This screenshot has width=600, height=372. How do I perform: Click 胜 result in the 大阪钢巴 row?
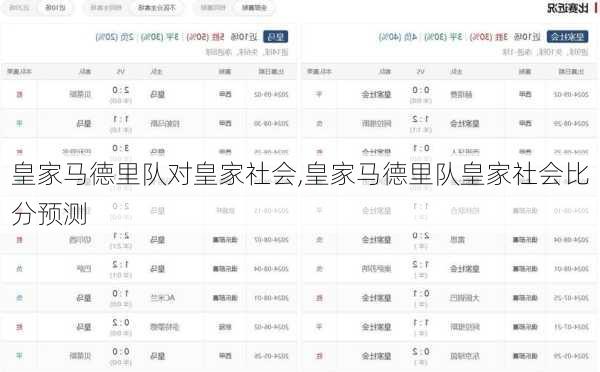(320, 298)
